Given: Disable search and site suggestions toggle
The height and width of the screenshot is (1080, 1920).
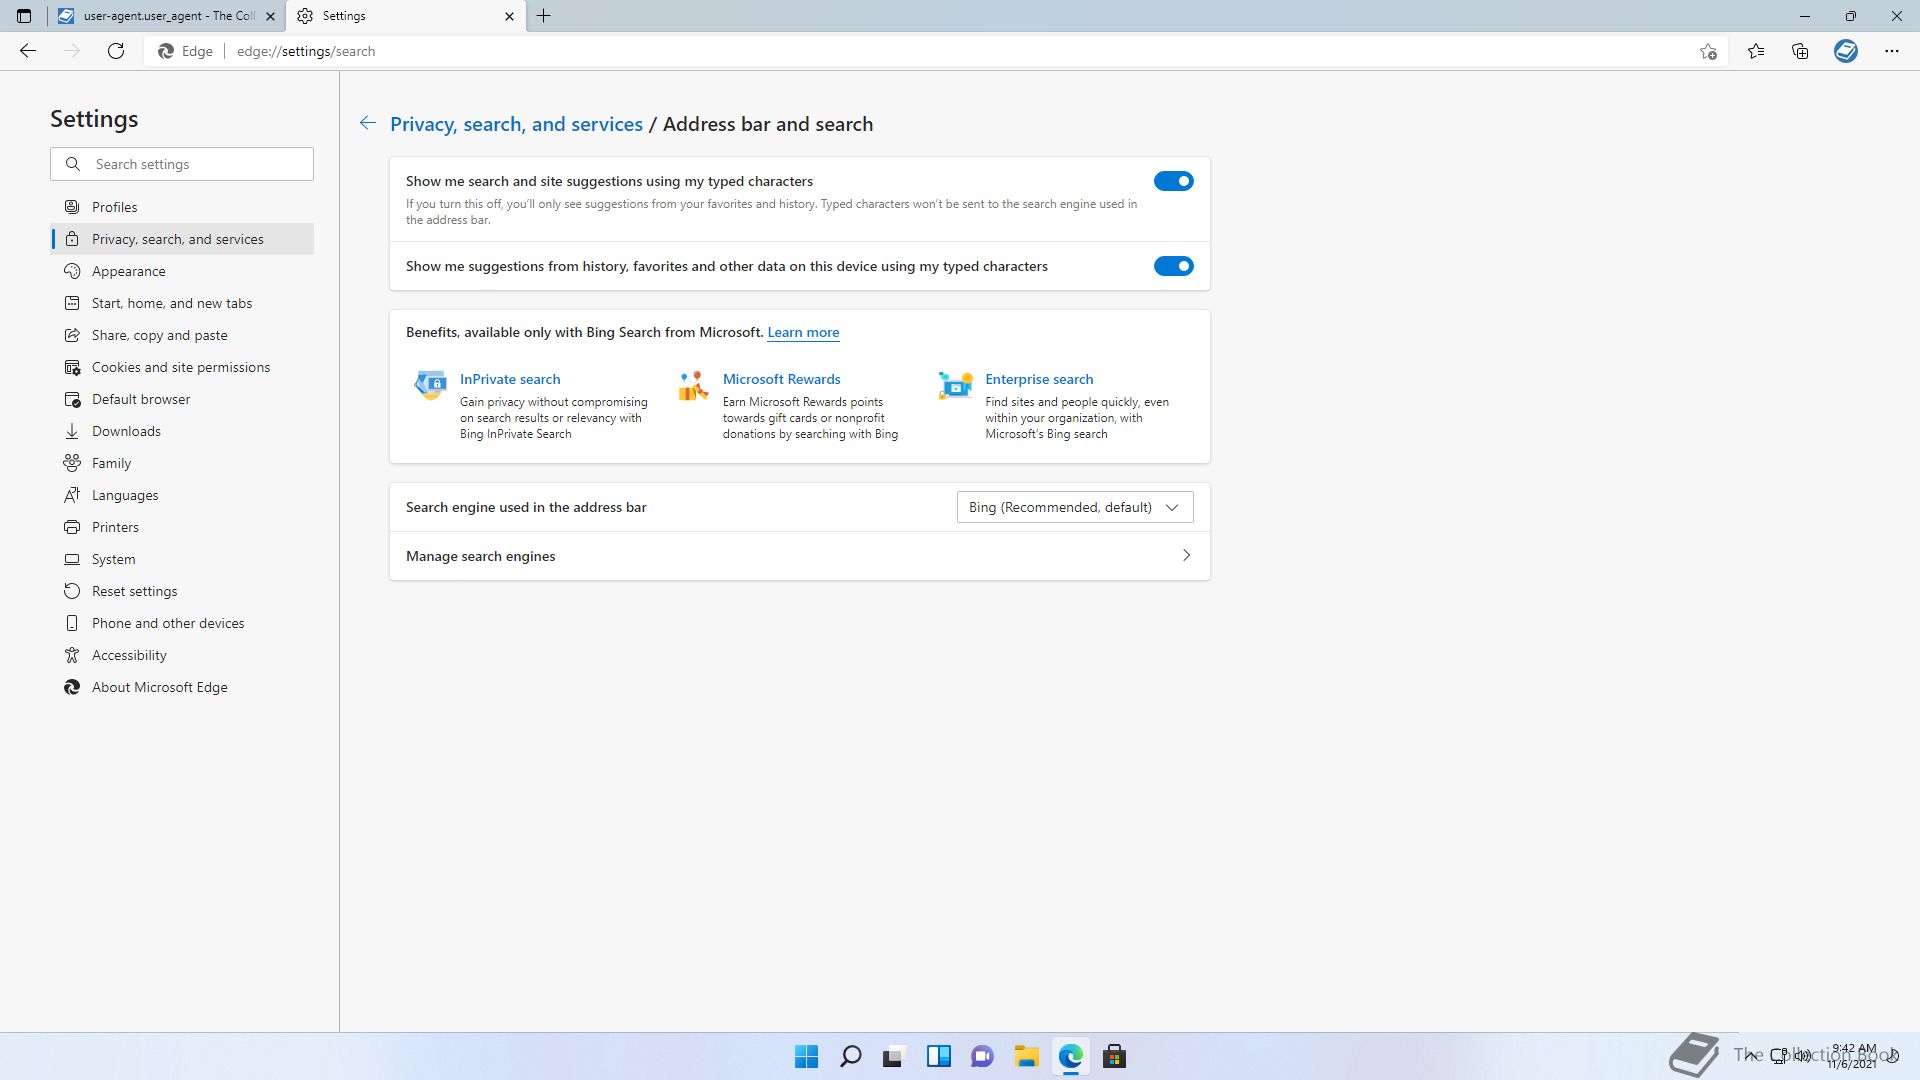Looking at the screenshot, I should pyautogui.click(x=1173, y=181).
